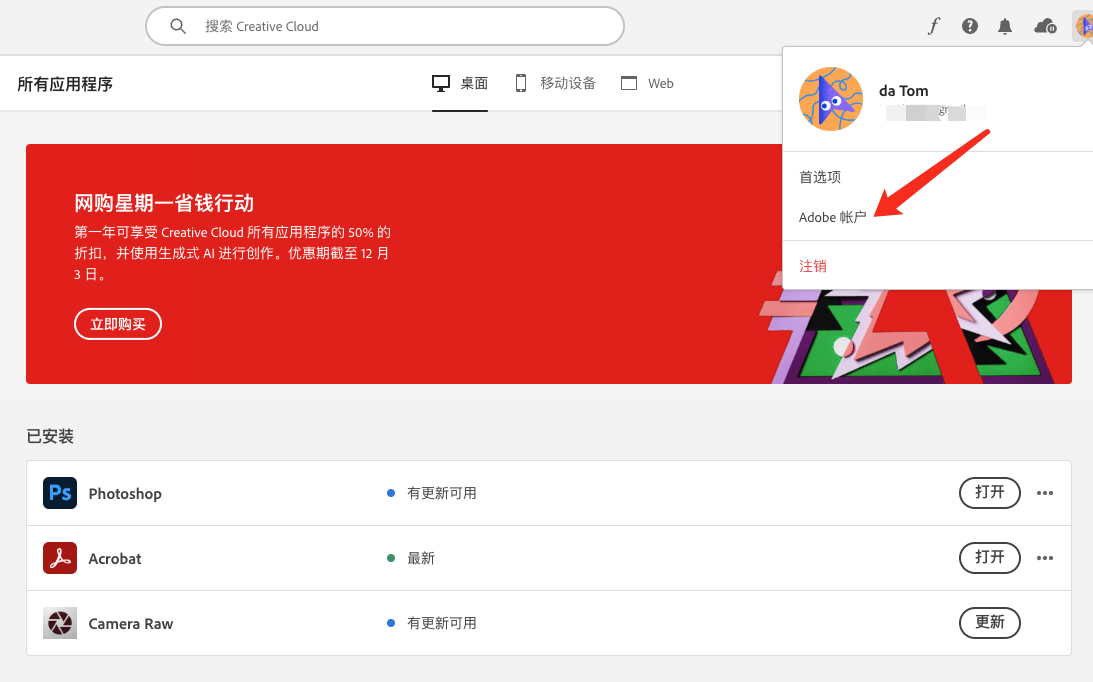
Task: Click the Camera Raw app name
Action: (x=131, y=623)
